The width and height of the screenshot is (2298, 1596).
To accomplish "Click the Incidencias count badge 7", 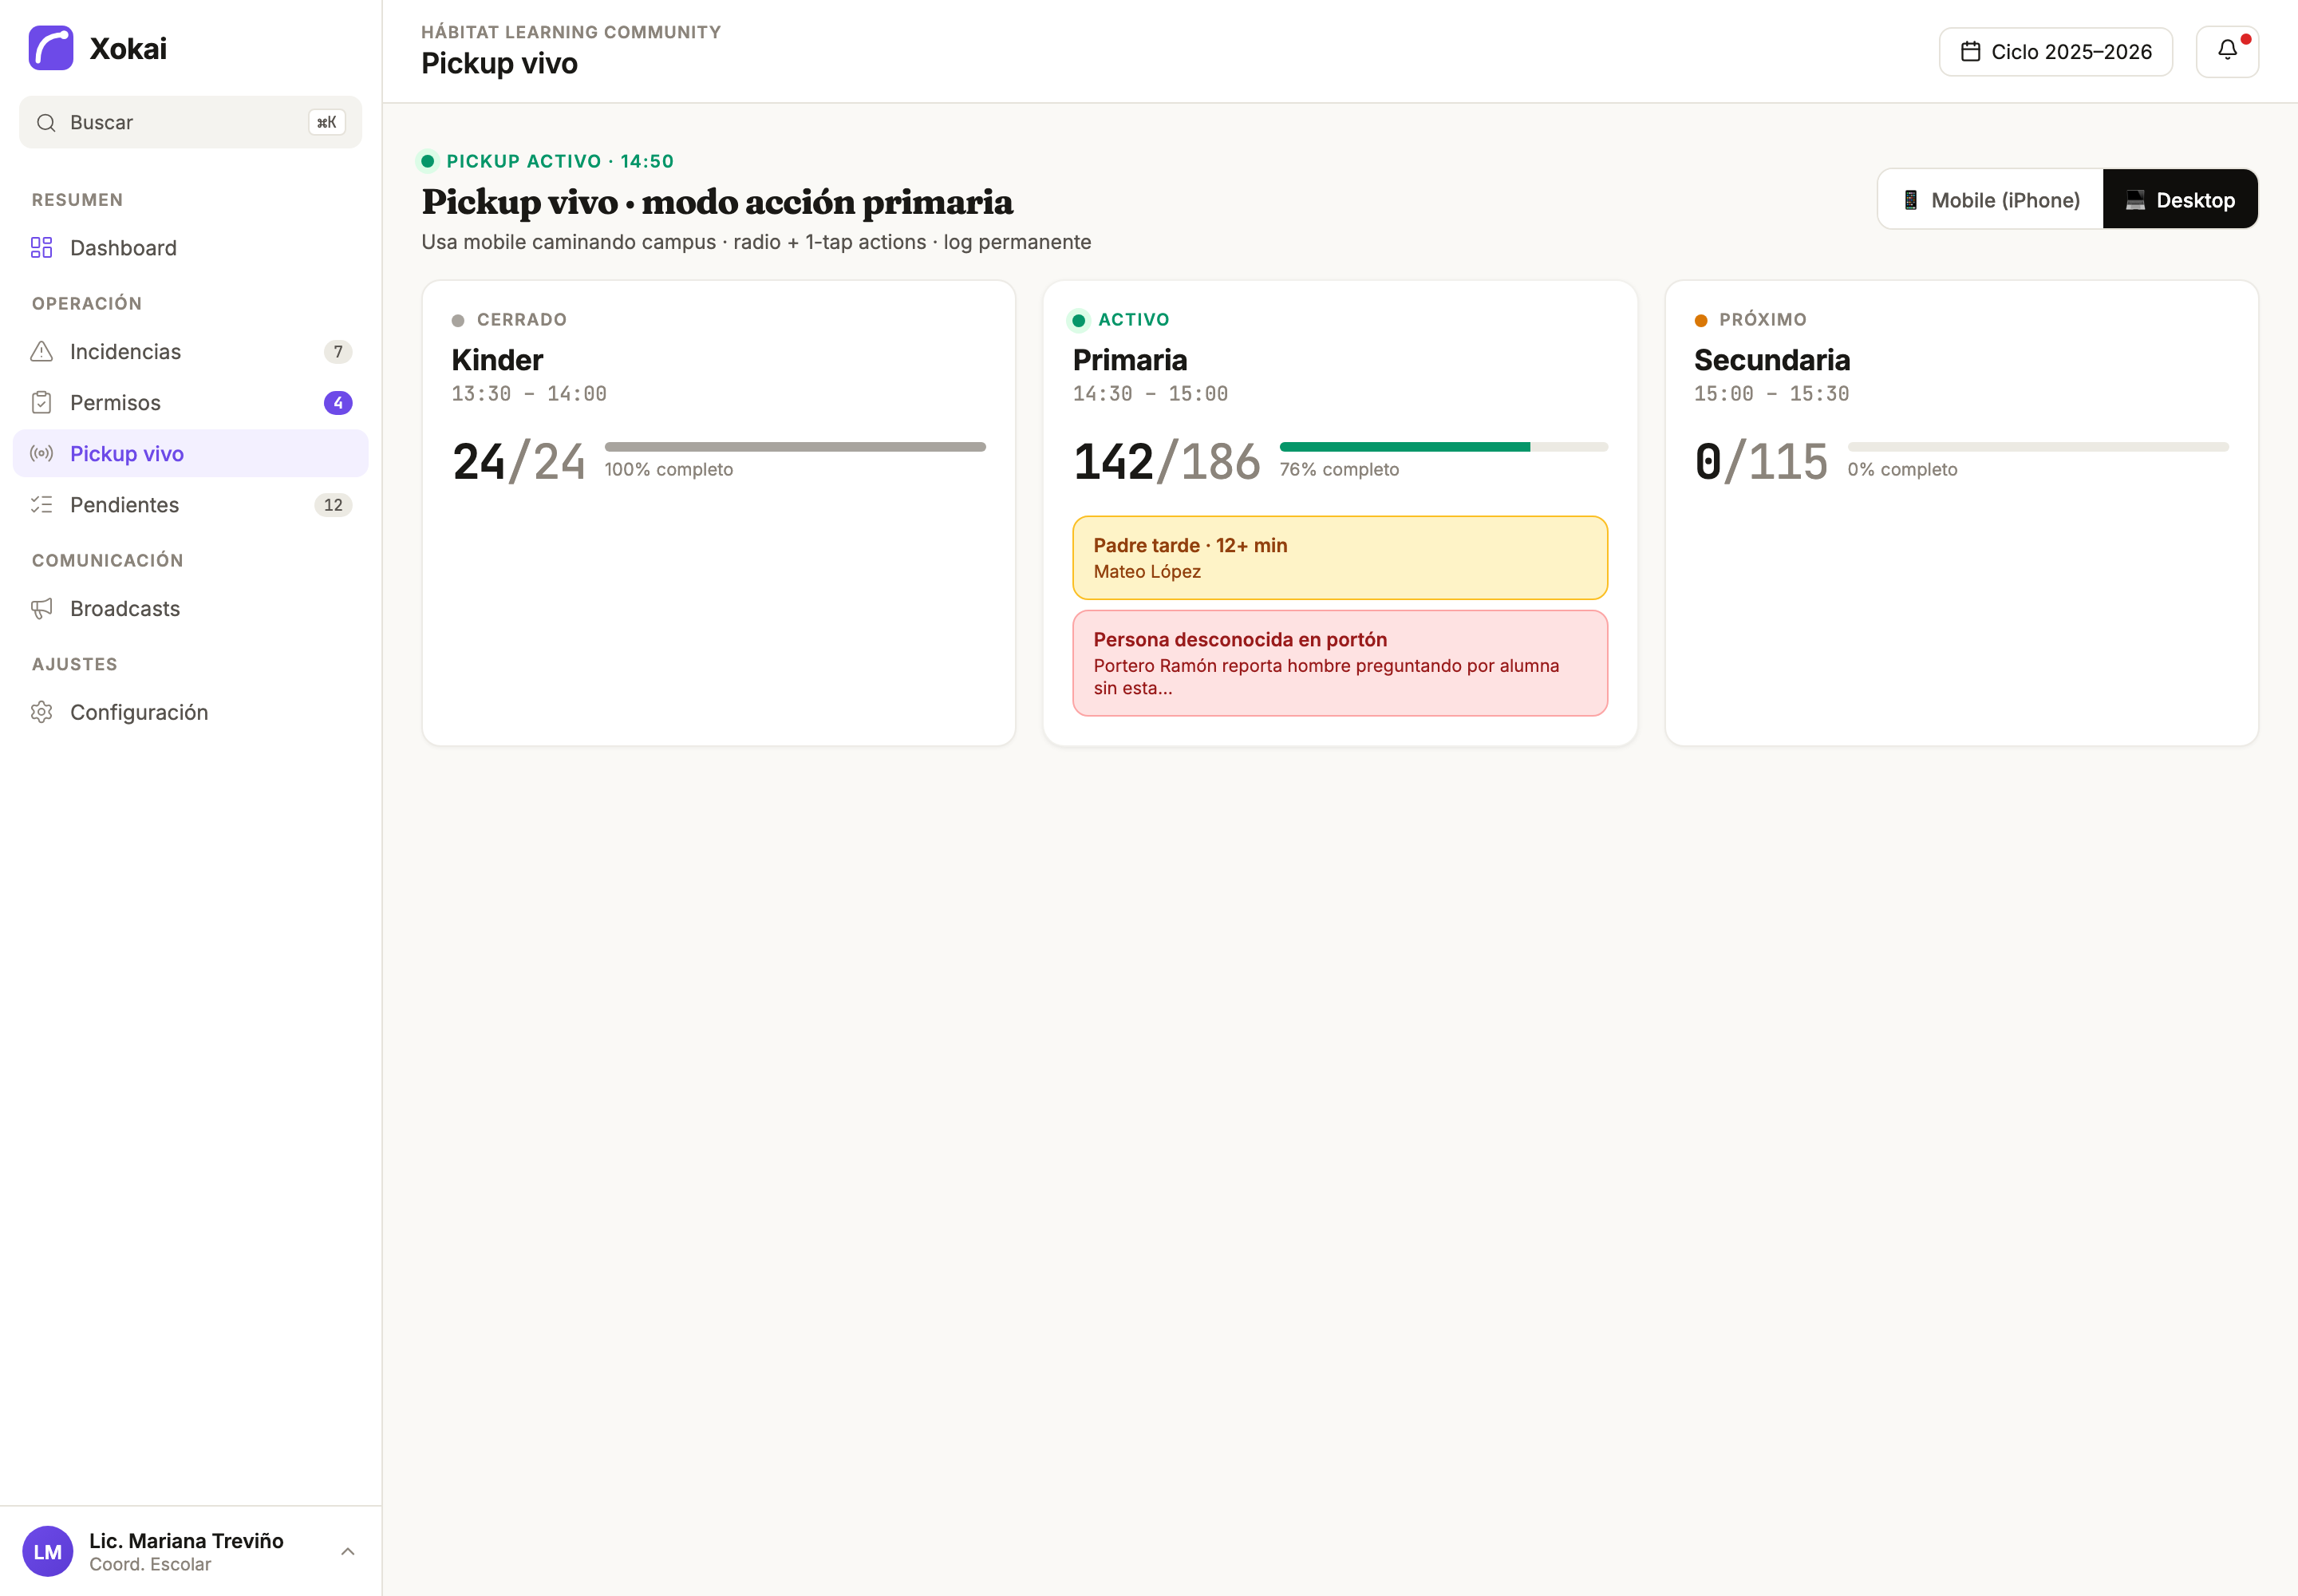I will (x=338, y=351).
